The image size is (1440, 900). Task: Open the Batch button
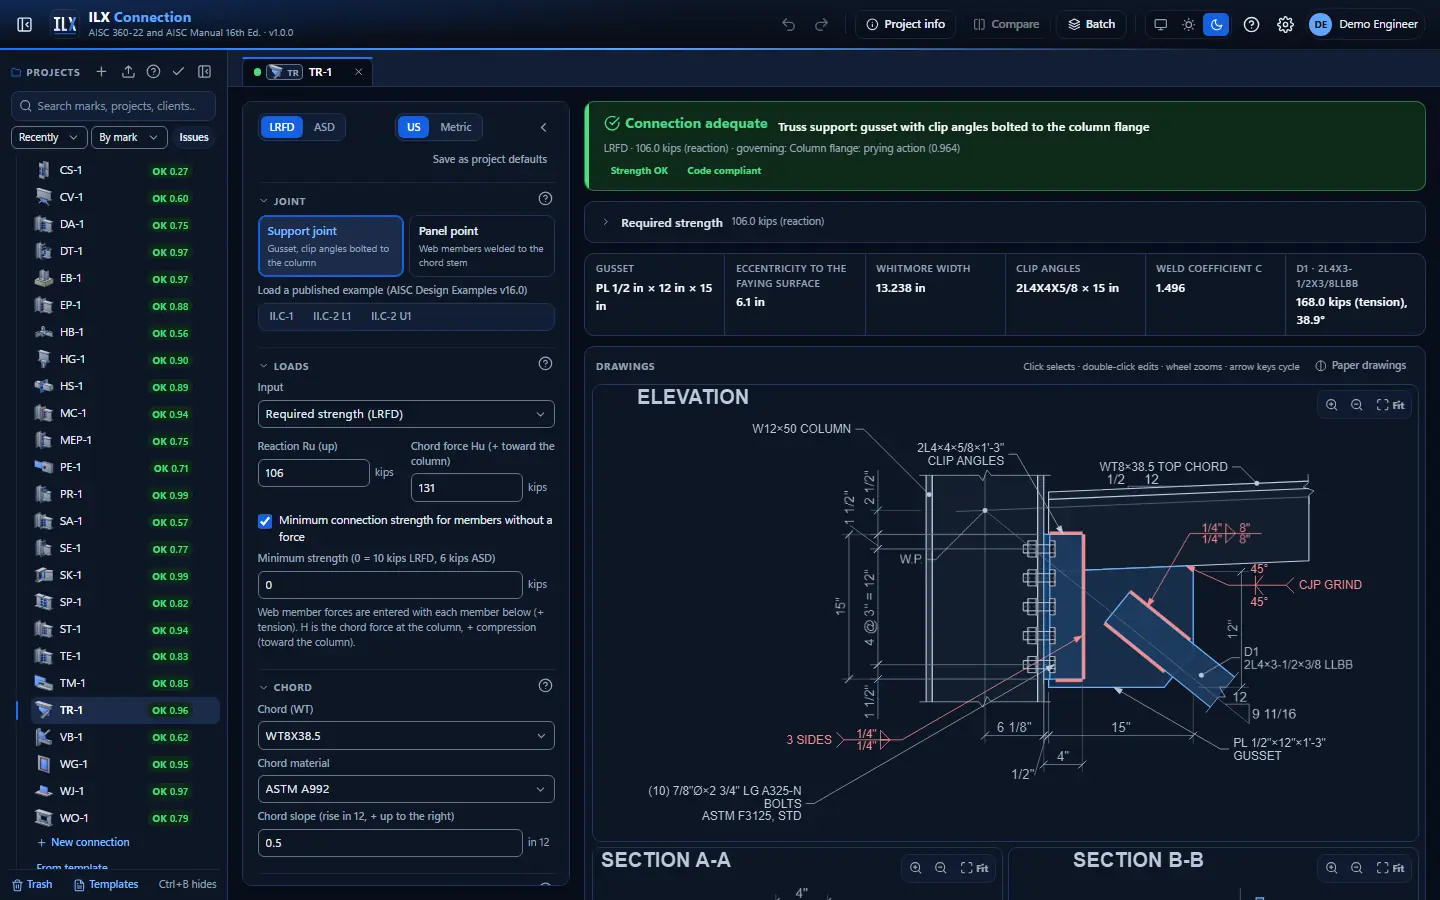(x=1091, y=24)
